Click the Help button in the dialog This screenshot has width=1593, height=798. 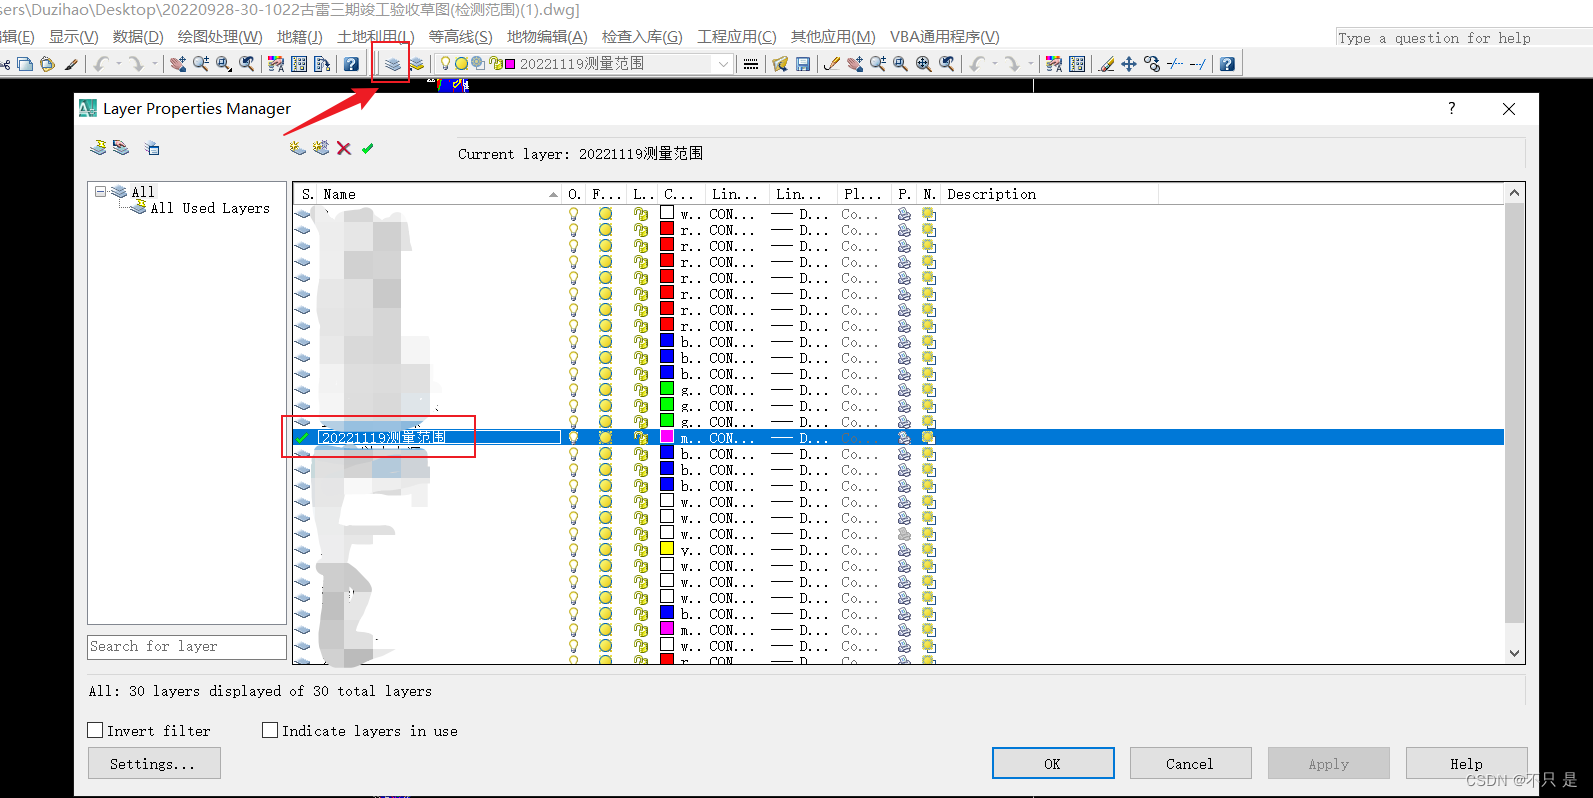point(1467,763)
